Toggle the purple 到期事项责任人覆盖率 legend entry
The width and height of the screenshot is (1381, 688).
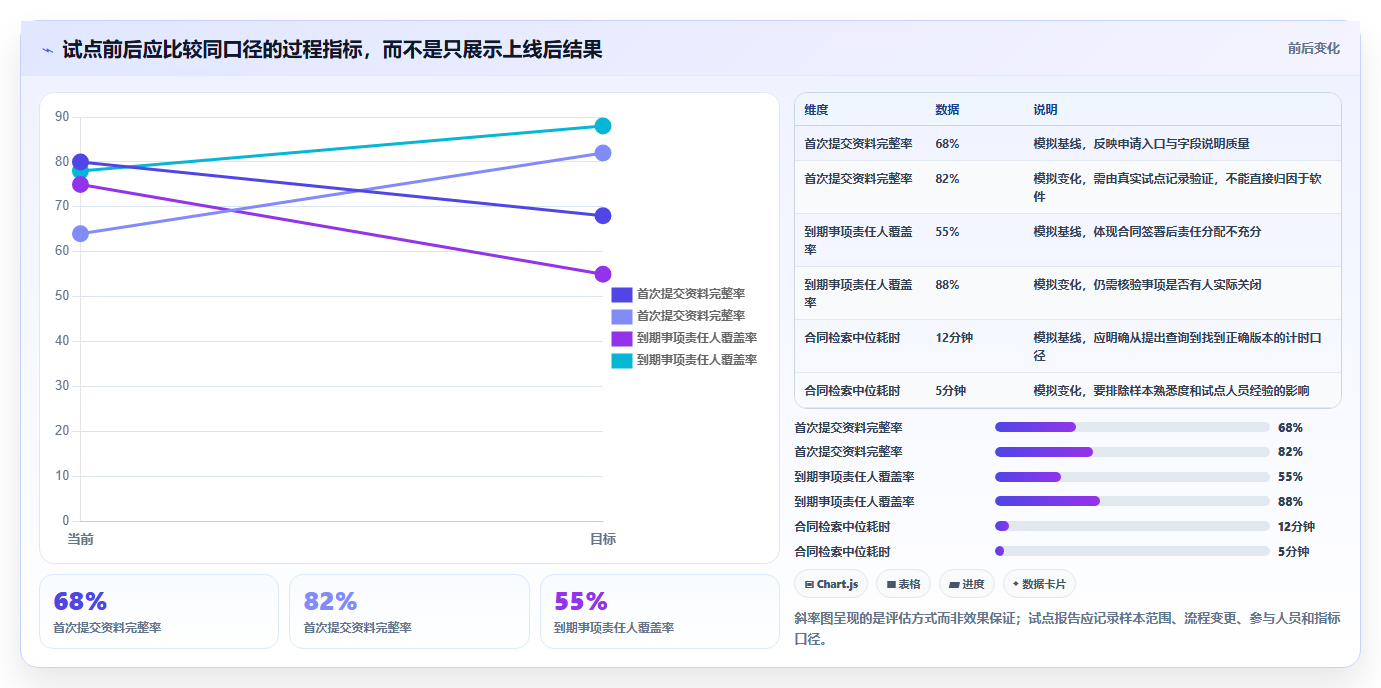point(684,338)
